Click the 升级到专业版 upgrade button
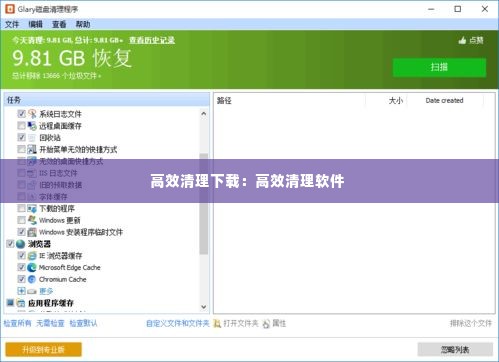The image size is (499, 362). pos(43,350)
